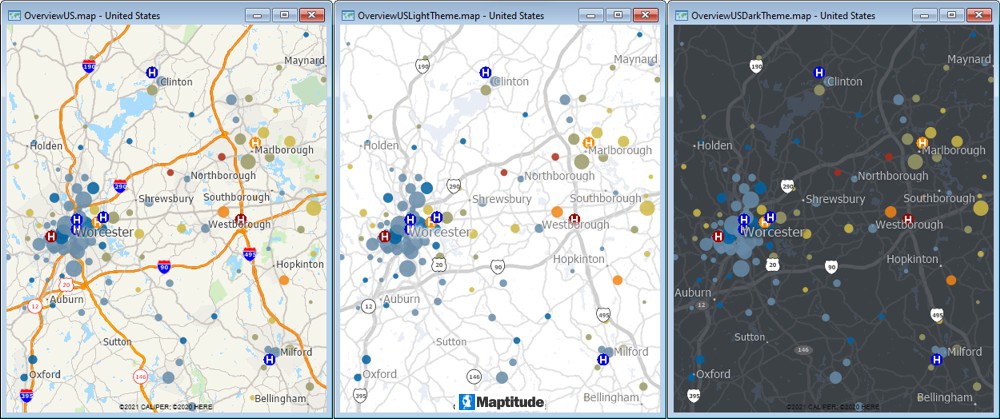The height and width of the screenshot is (419, 1000).
Task: Click the orange circle near Hopkinton in the light theme map
Action: click(617, 279)
